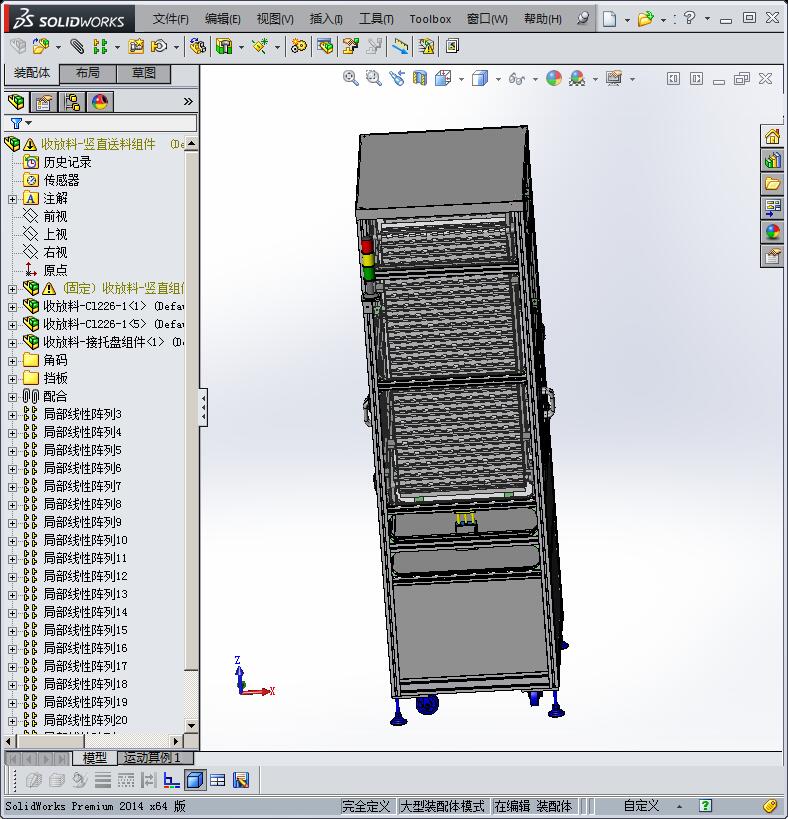This screenshot has height=819, width=788.
Task: Select the 原点 origin item
Action: pyautogui.click(x=55, y=271)
